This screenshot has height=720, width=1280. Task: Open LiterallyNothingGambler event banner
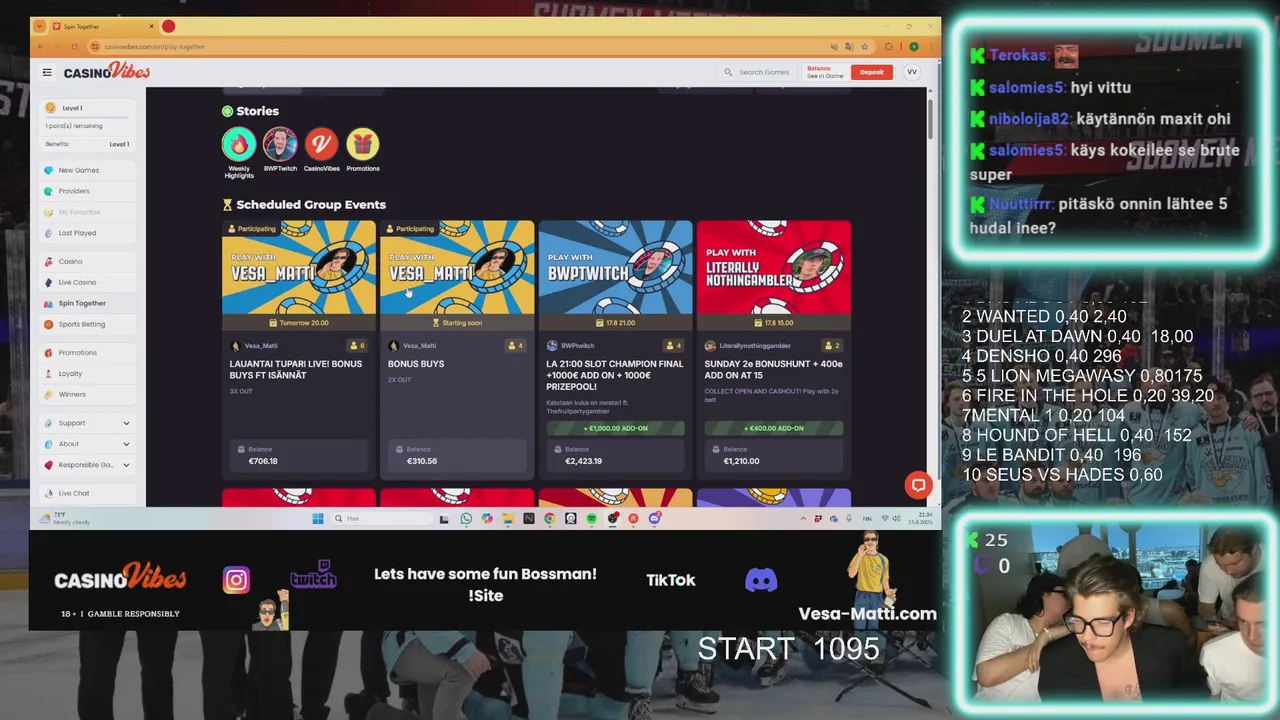point(774,268)
